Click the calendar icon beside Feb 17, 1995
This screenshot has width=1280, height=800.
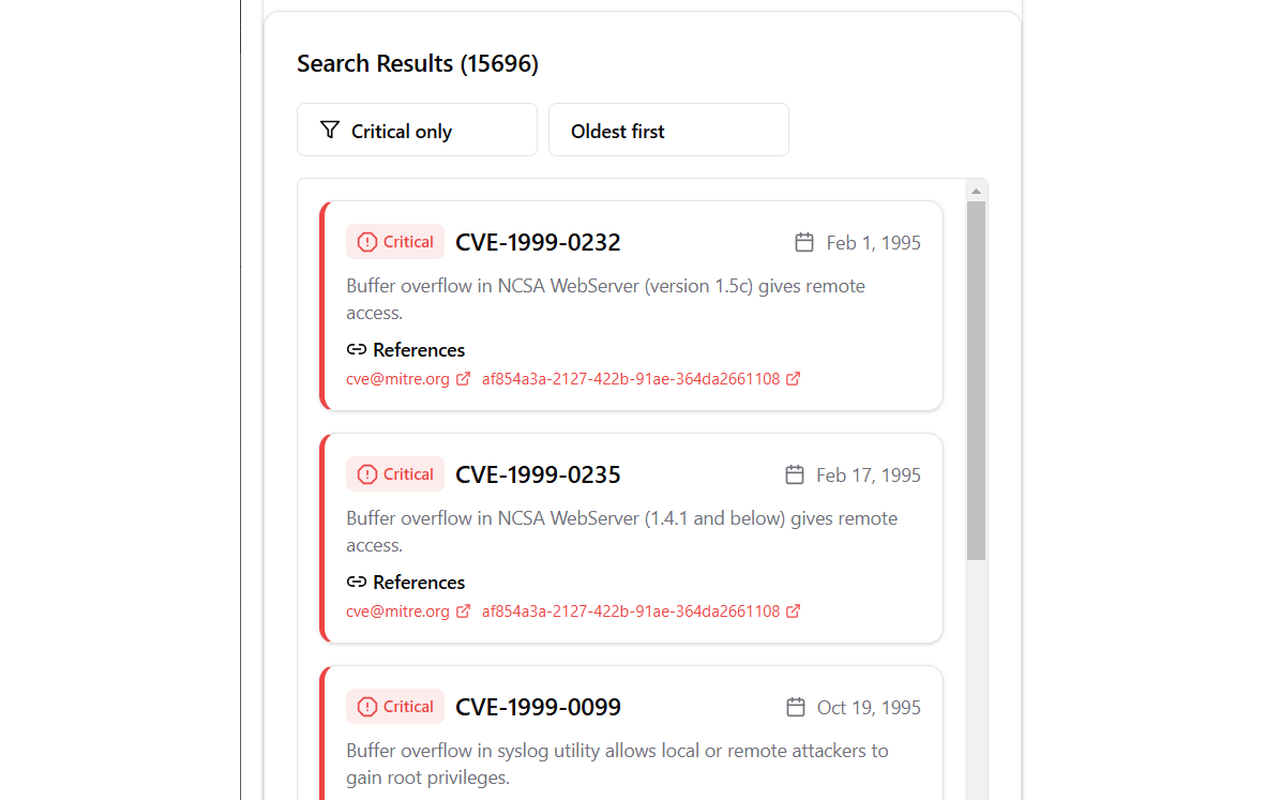tap(794, 474)
